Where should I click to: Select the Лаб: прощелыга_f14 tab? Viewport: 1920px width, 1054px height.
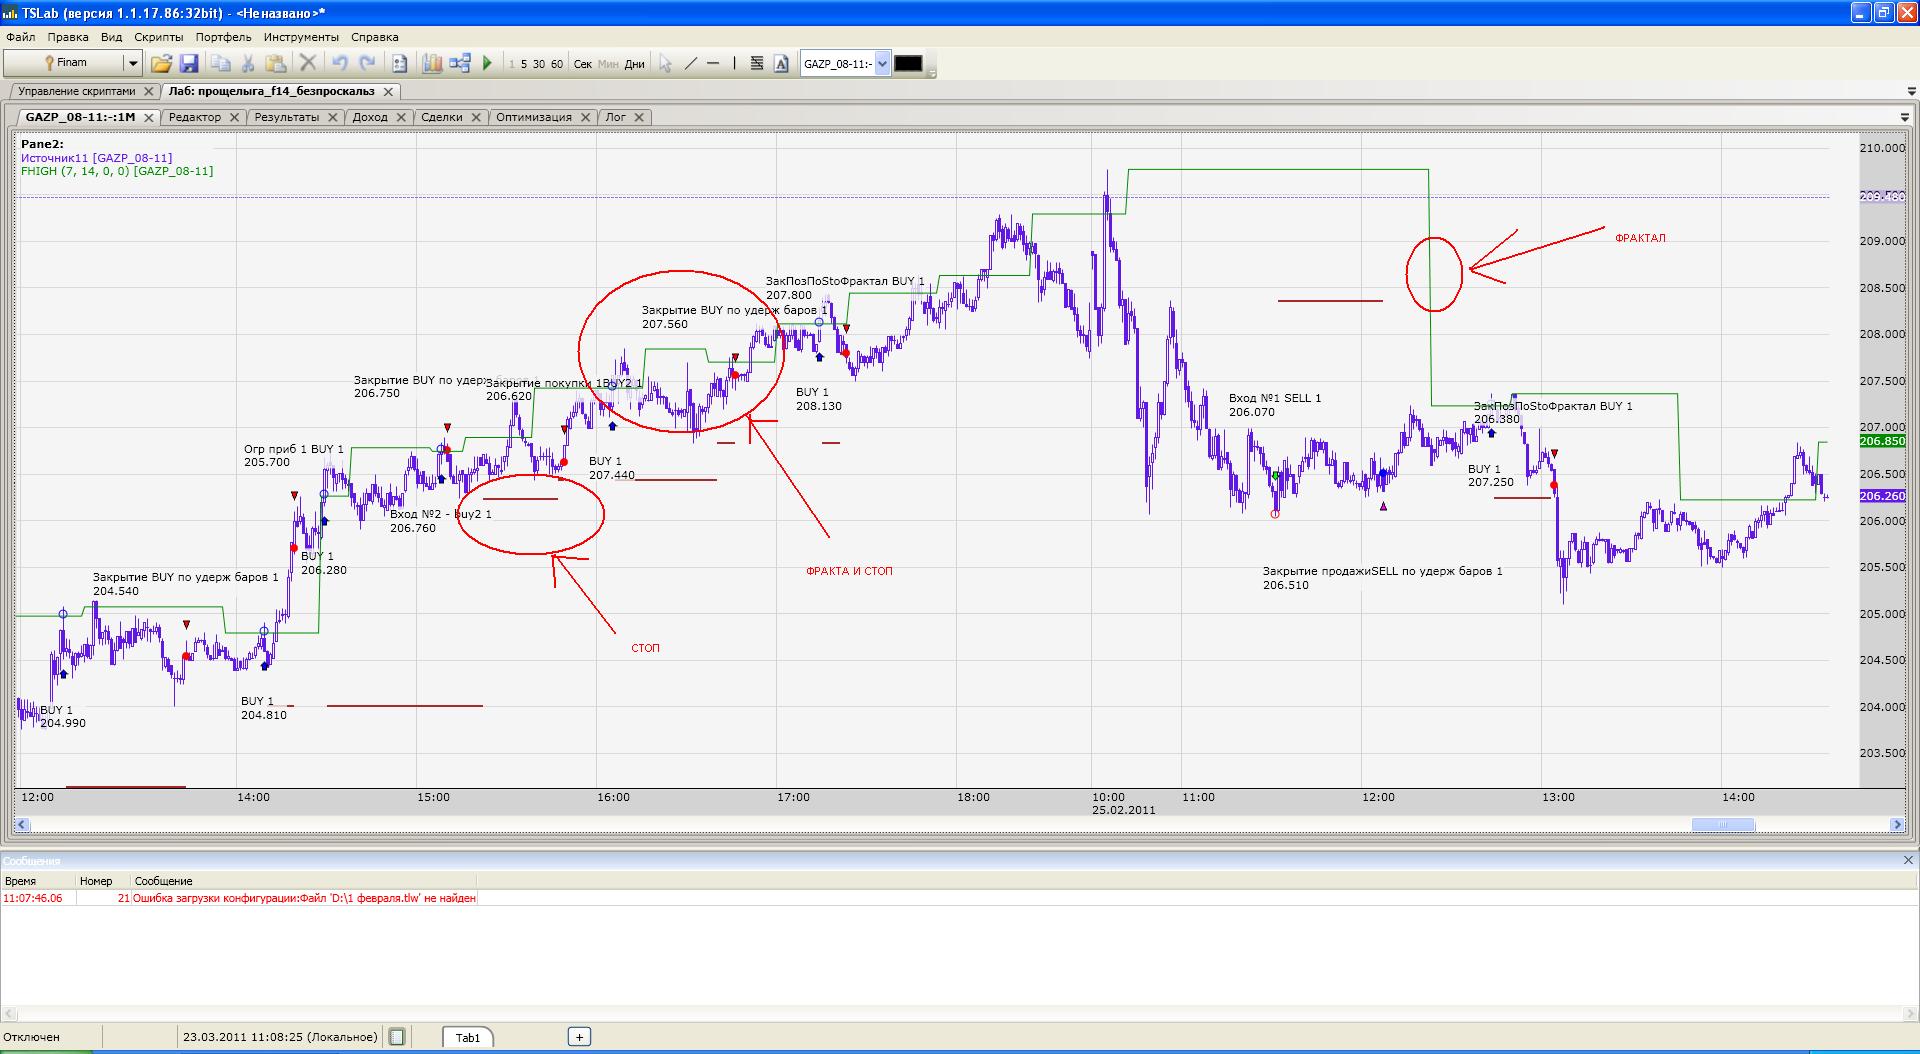[x=271, y=91]
